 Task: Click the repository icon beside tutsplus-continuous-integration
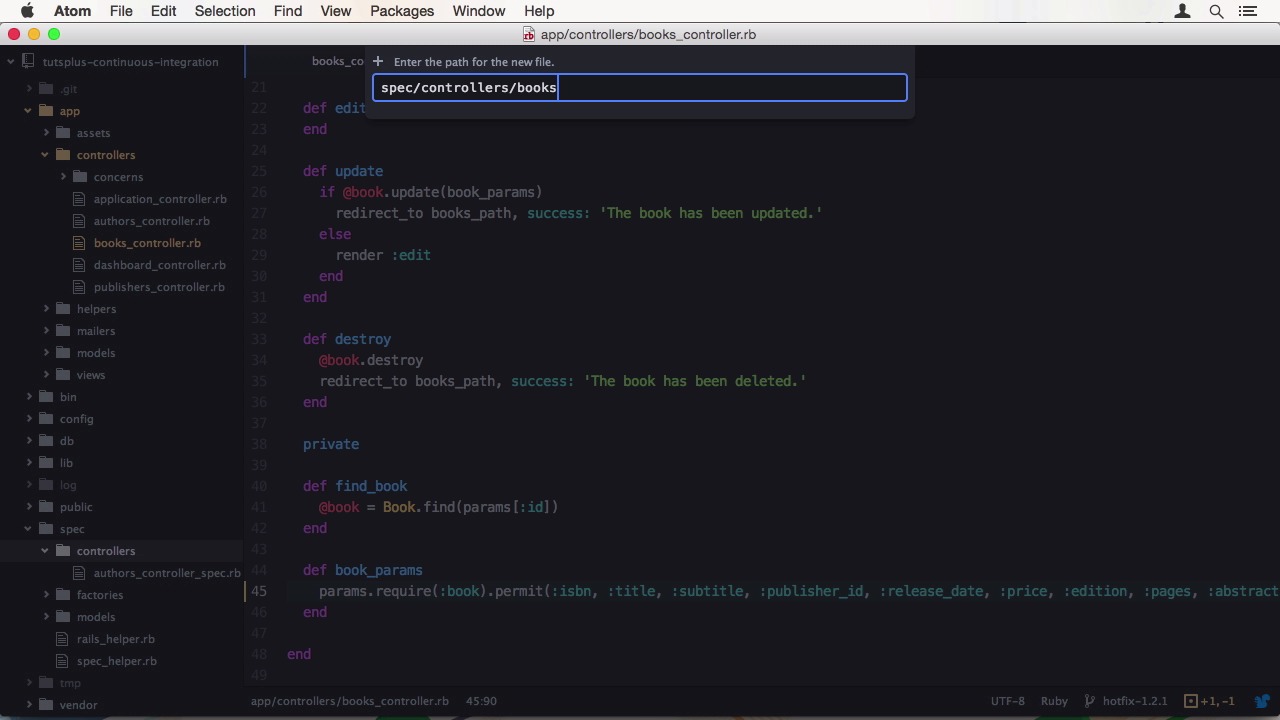[30, 62]
